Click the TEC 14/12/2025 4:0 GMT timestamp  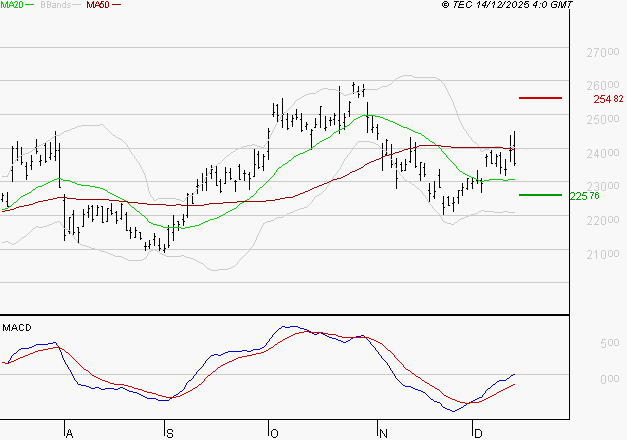(x=507, y=5)
